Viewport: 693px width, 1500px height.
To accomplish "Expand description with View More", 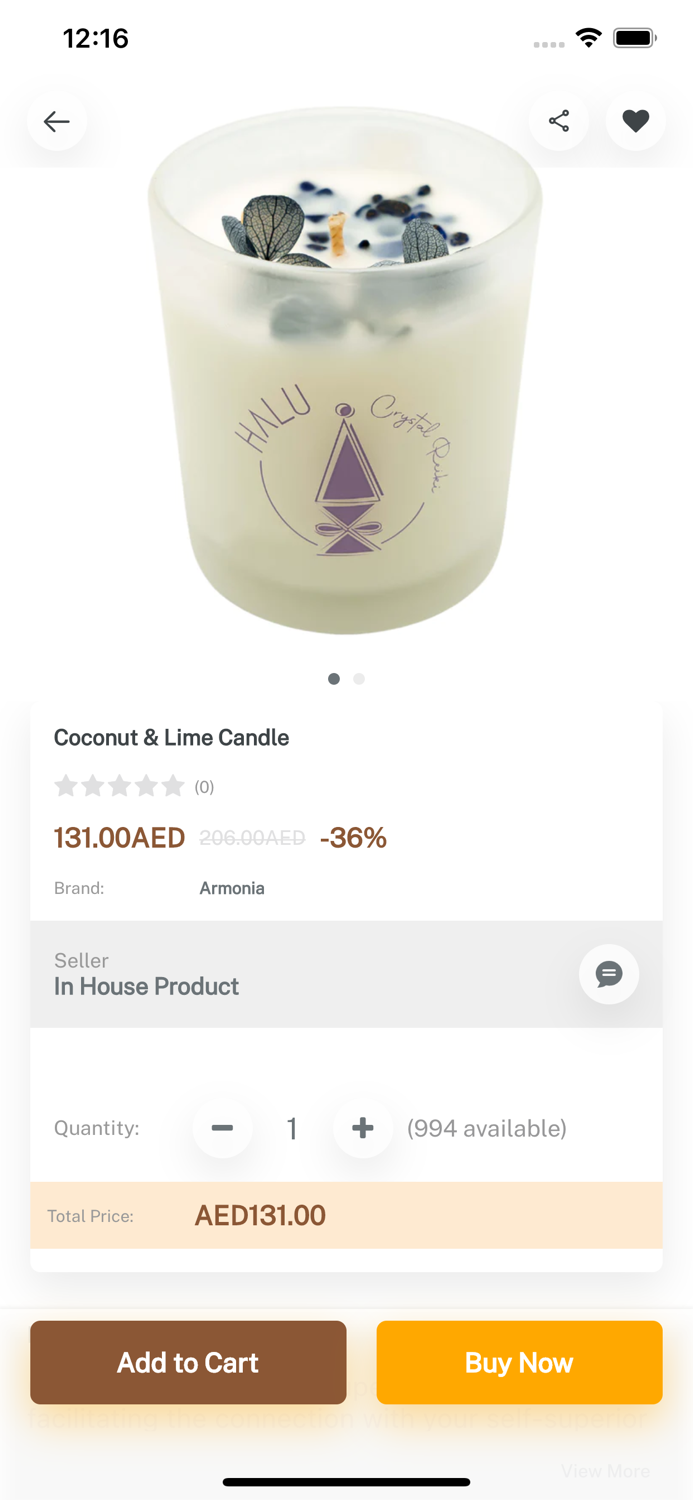I will [605, 1471].
